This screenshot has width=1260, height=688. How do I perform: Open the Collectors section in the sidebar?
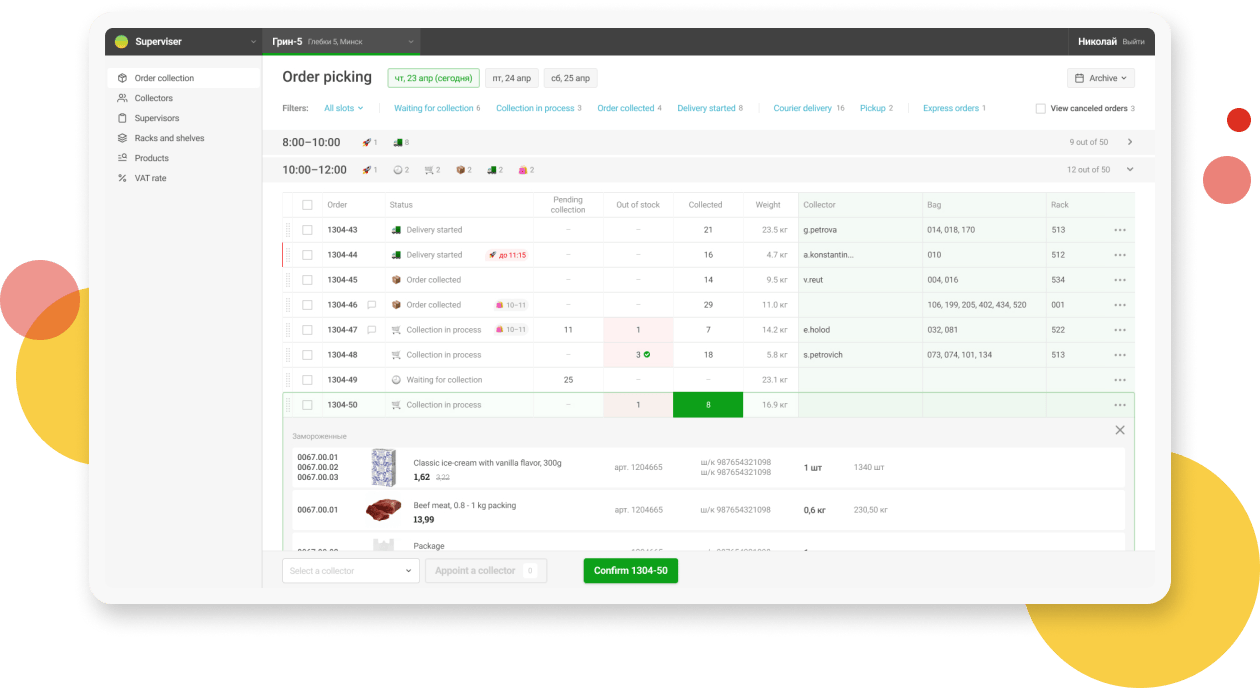[155, 98]
